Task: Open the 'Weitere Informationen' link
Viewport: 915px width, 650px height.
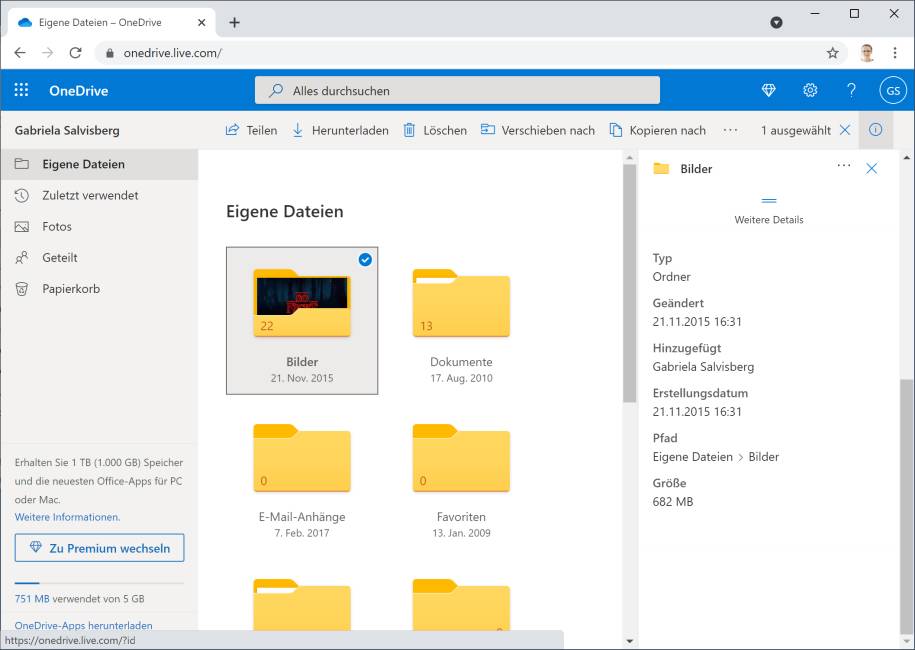Action: point(67,517)
